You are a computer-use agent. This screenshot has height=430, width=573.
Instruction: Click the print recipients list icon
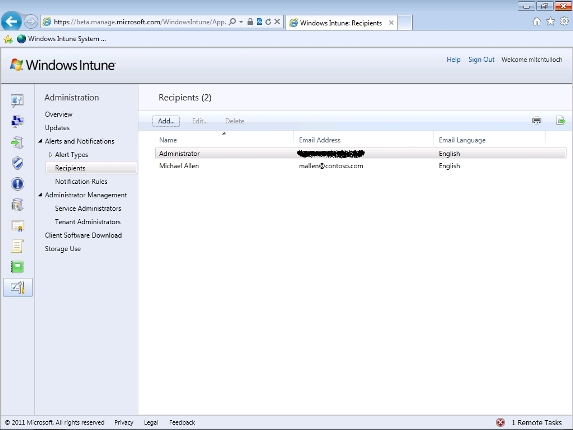click(536, 120)
